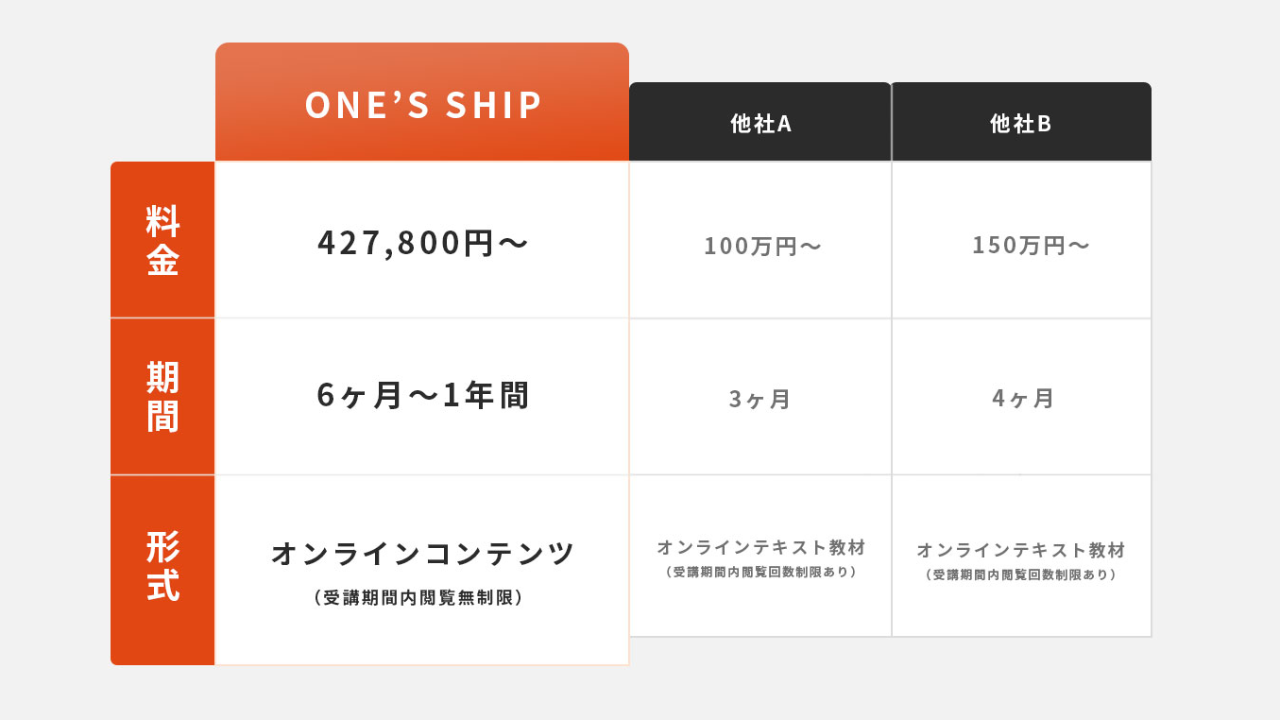
Task: Click the 4ヶ月 period cell
Action: [x=1023, y=398]
